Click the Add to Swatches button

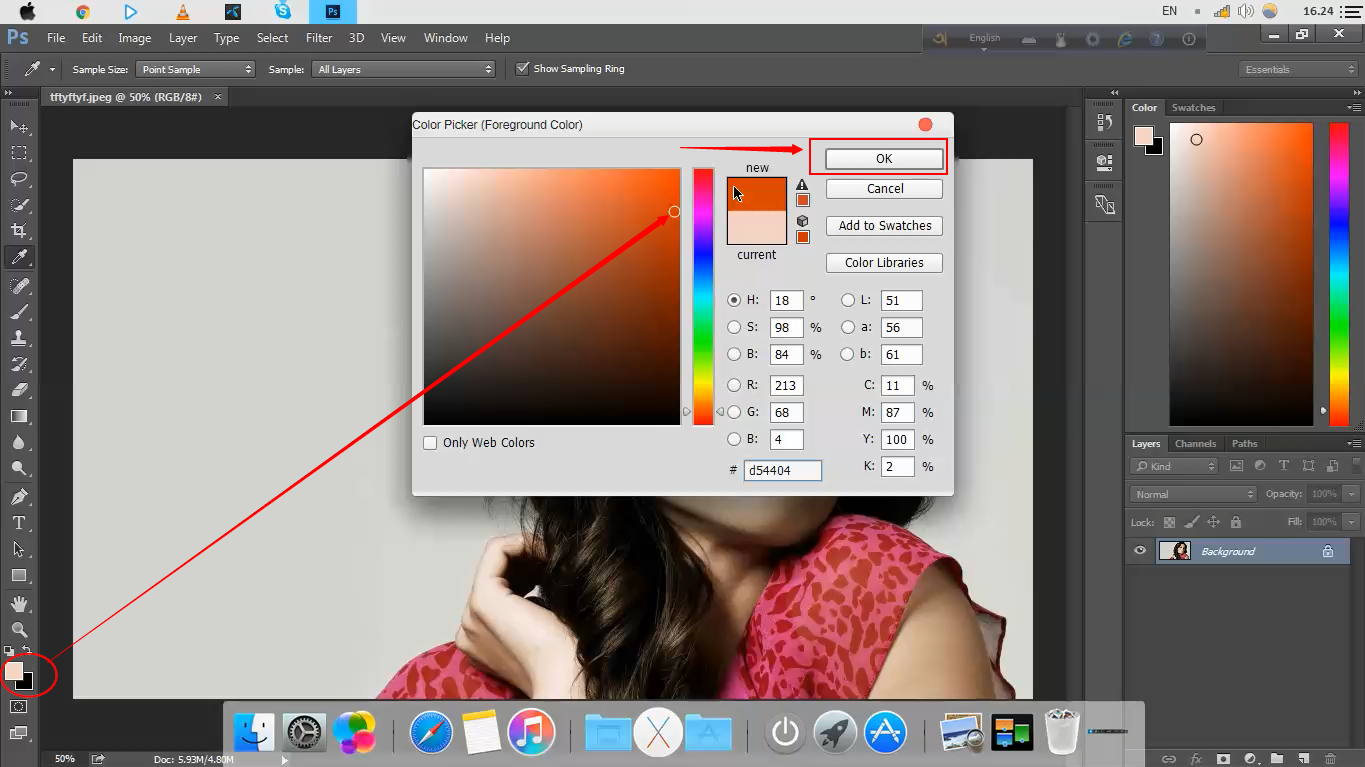tap(885, 226)
